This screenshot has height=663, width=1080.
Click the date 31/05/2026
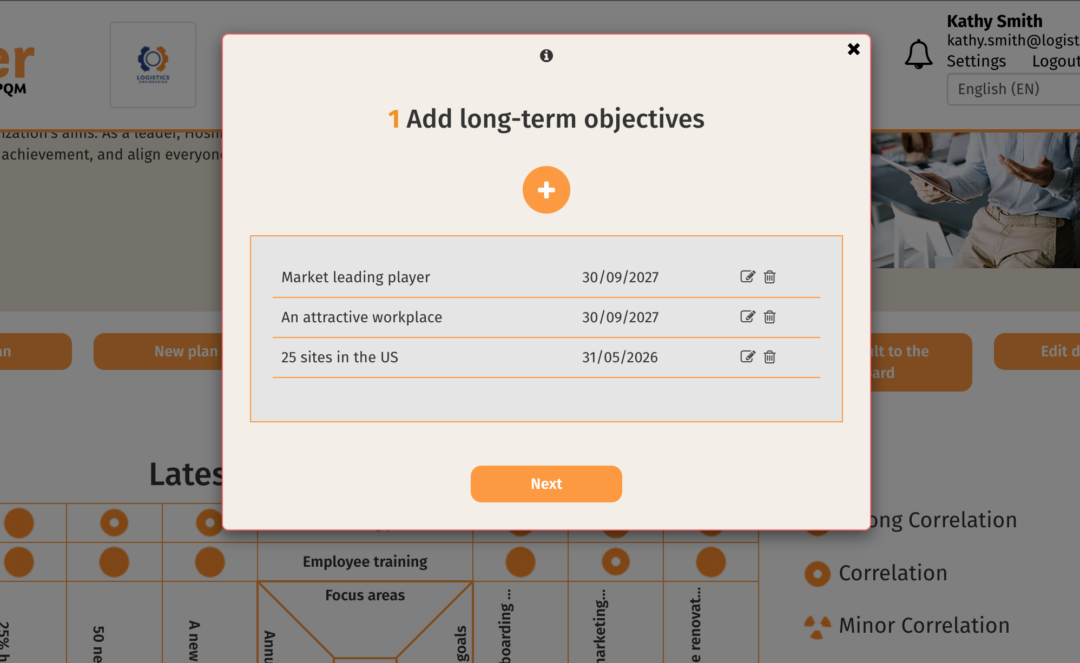pyautogui.click(x=620, y=357)
